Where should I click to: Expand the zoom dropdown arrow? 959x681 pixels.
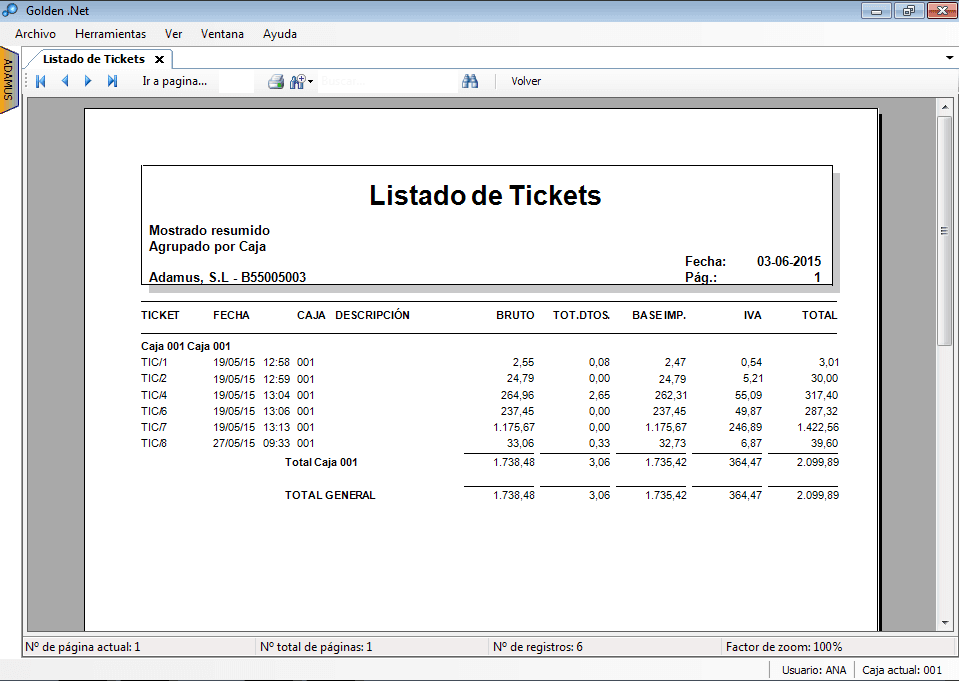[x=311, y=82]
